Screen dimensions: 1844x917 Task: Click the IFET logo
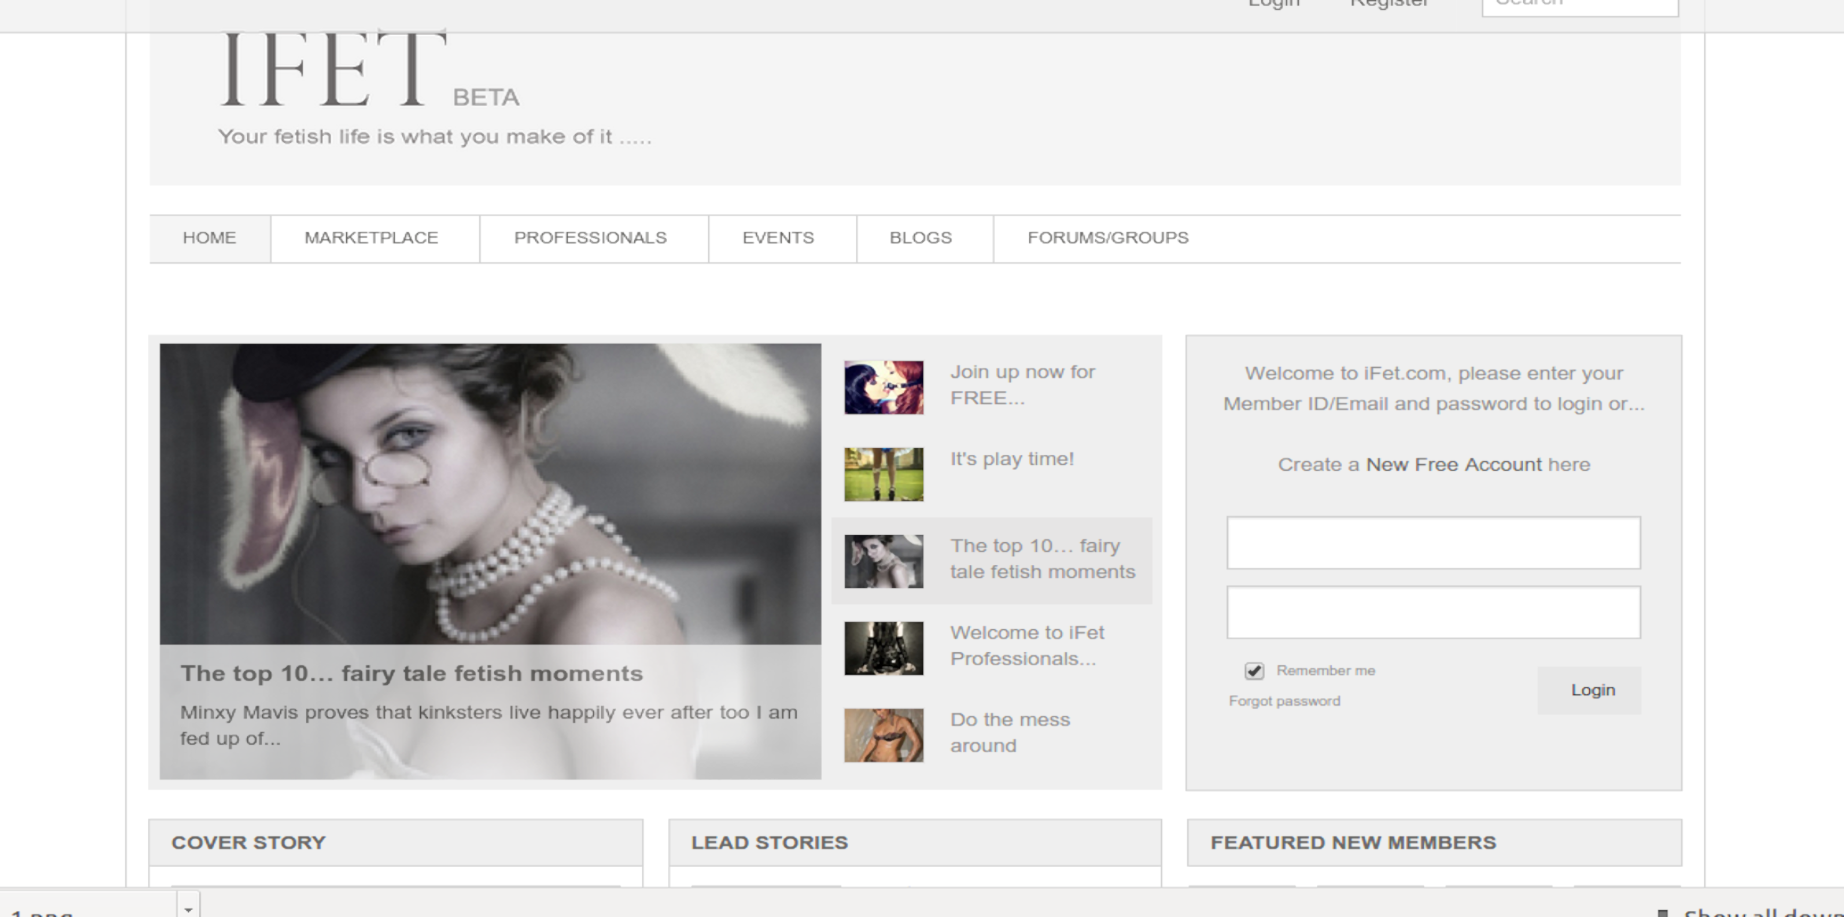click(x=333, y=72)
